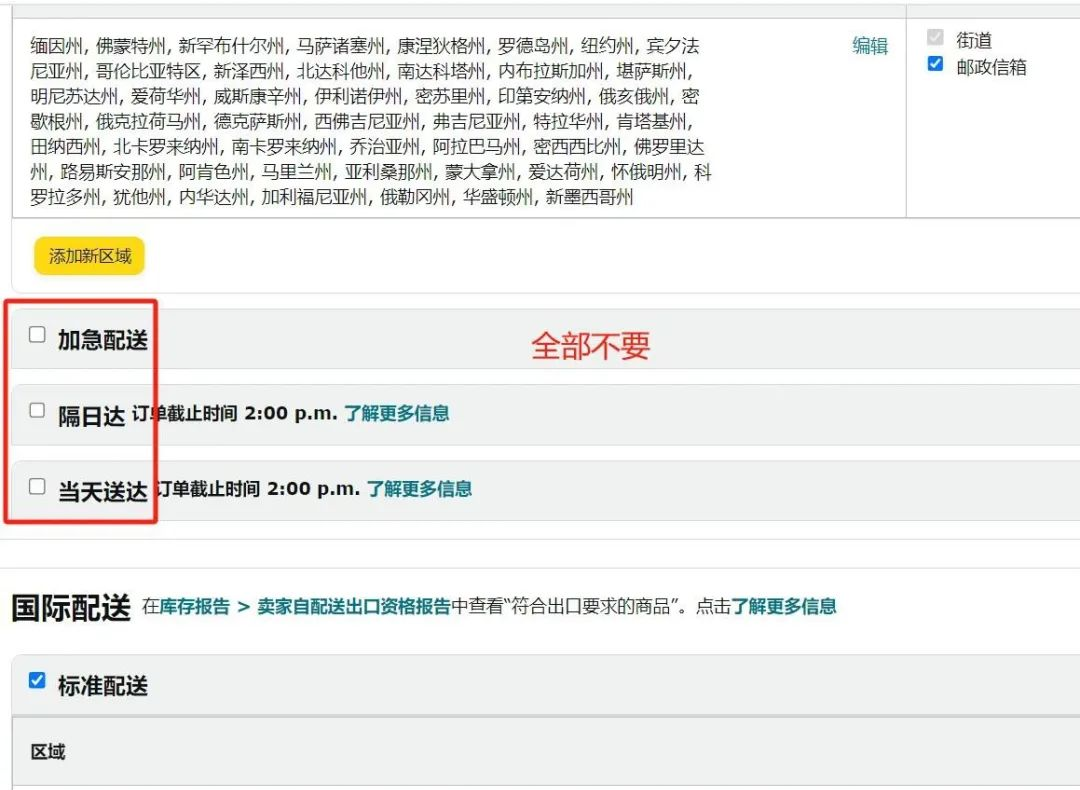Click the 缅因州 entry in the states list

[x=56, y=46]
